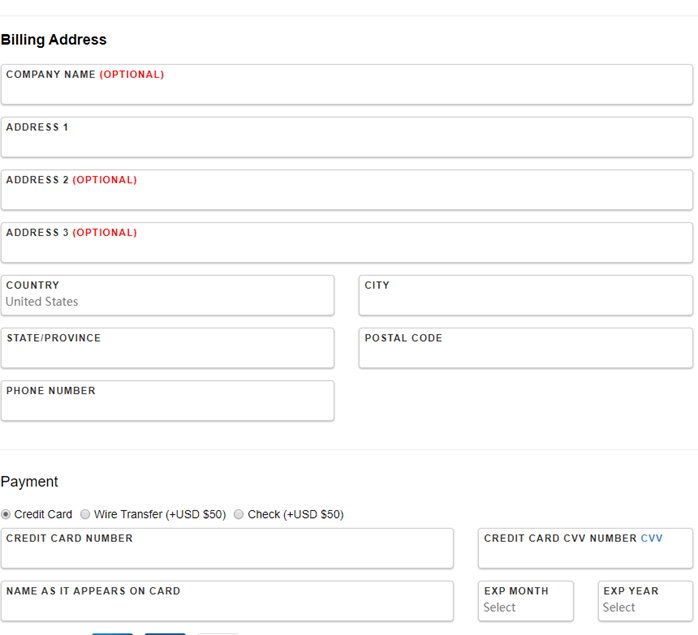Open the Country dropdown showing United States
The image size is (698, 635).
click(167, 301)
